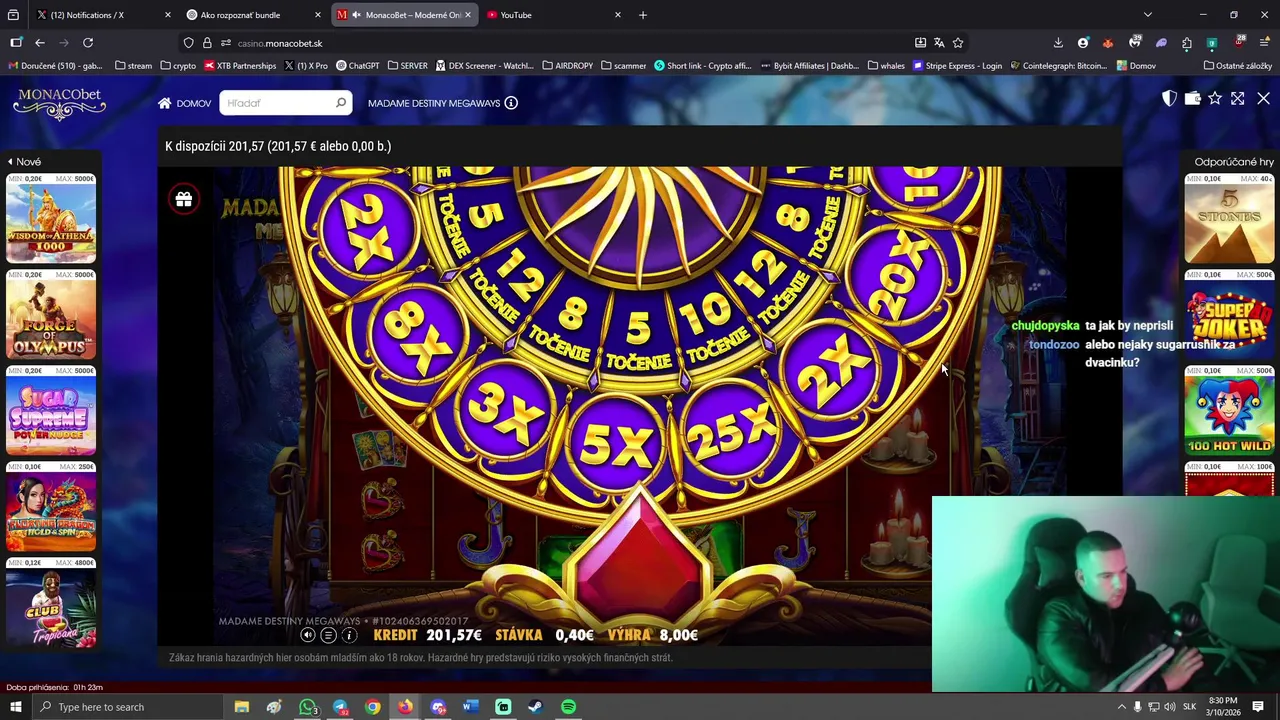Reload the current page

tap(88, 43)
